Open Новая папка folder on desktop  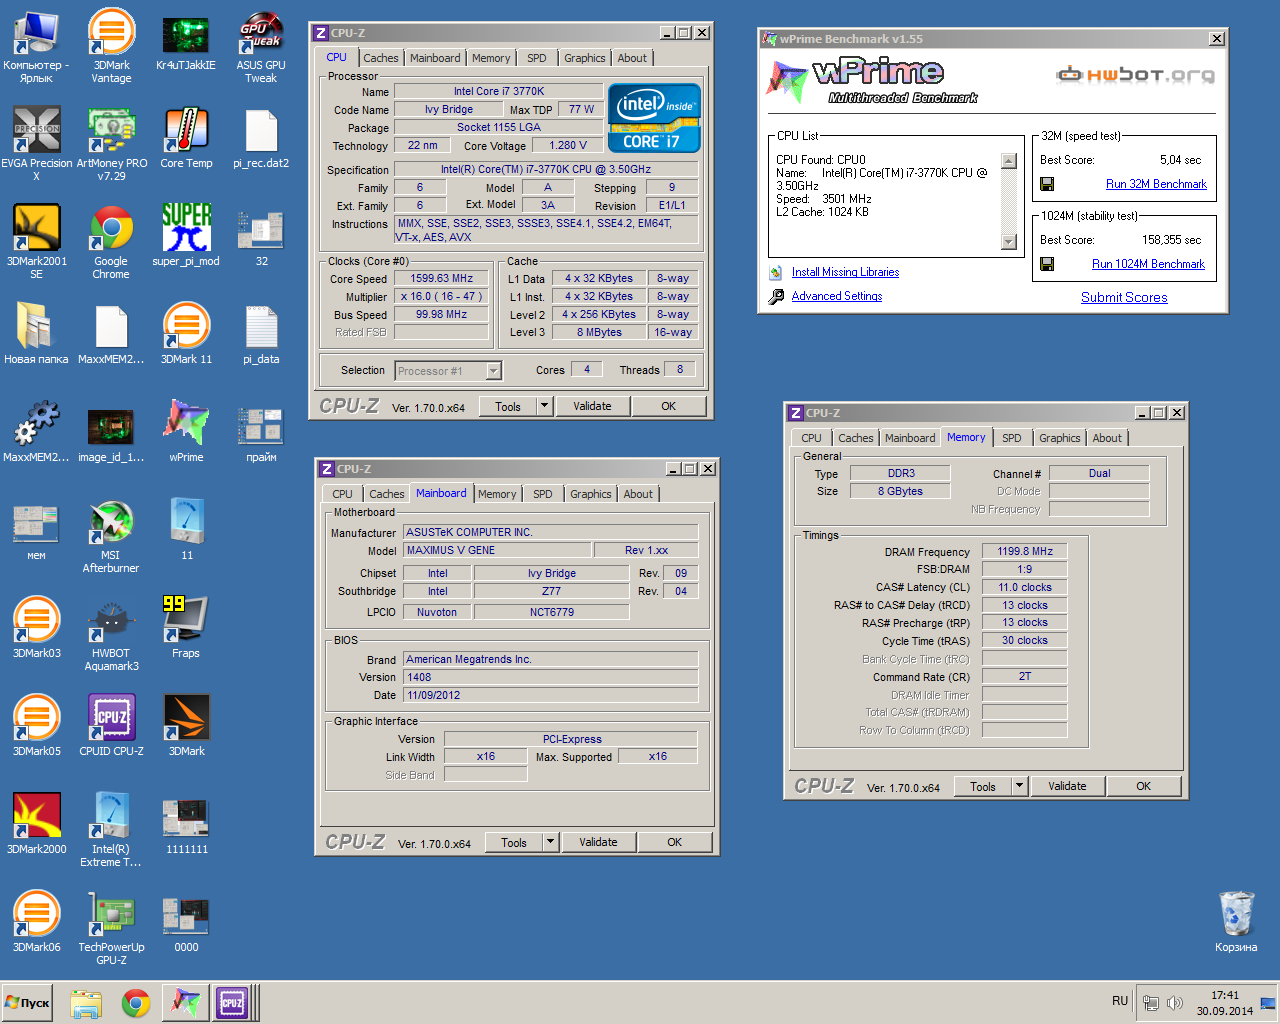(37, 334)
